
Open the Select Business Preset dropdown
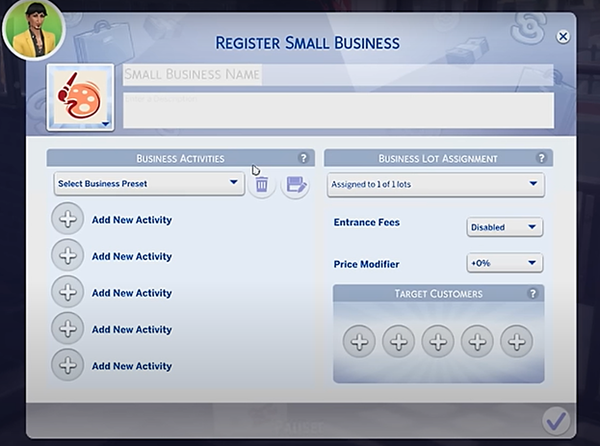pyautogui.click(x=149, y=183)
